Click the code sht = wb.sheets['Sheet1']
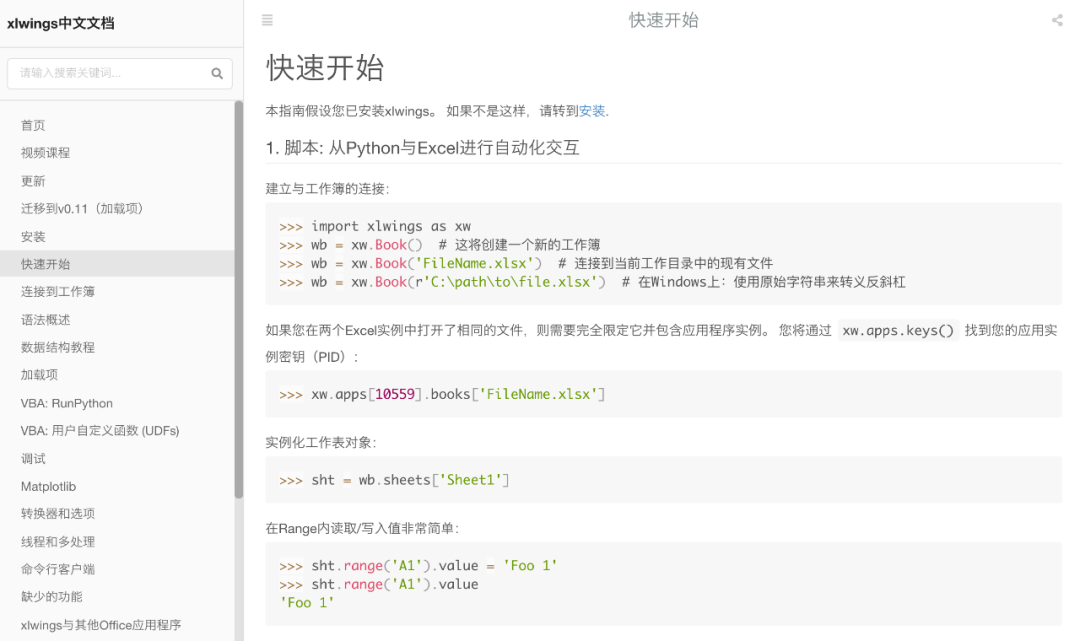 394,481
